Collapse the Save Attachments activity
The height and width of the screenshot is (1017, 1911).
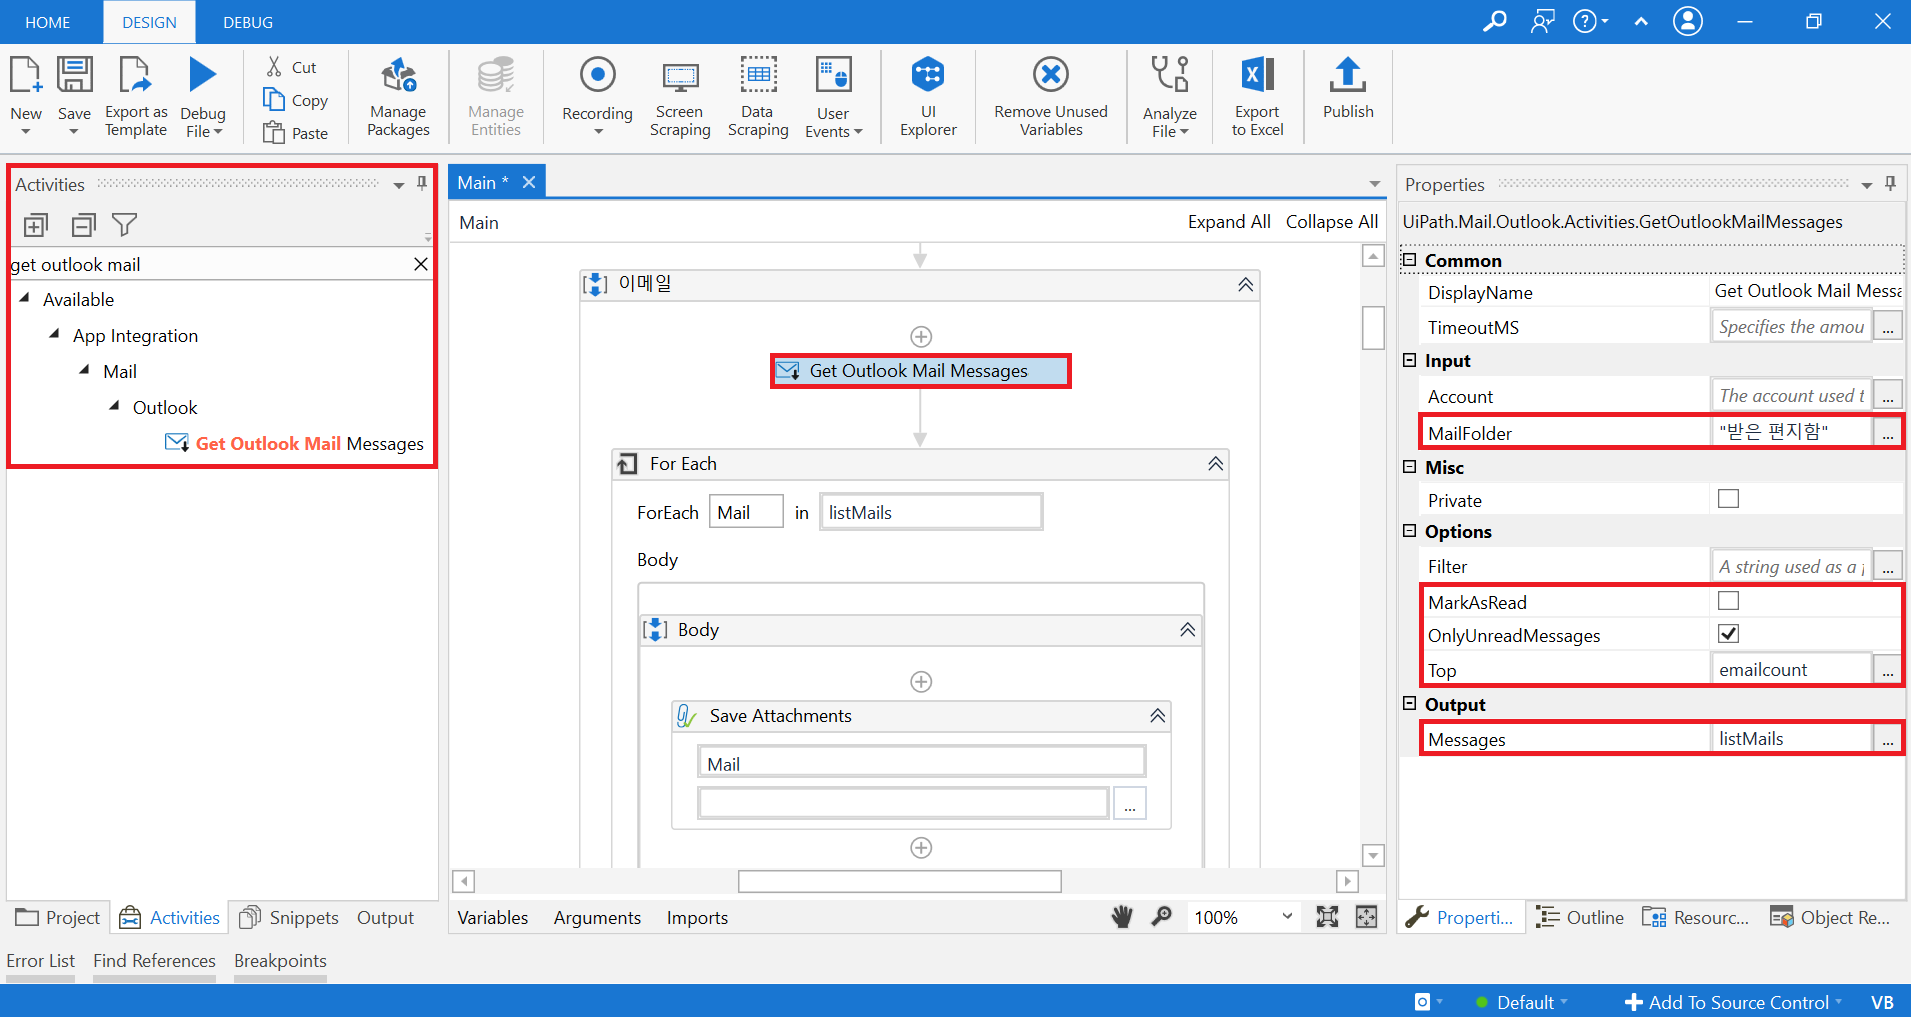coord(1157,716)
